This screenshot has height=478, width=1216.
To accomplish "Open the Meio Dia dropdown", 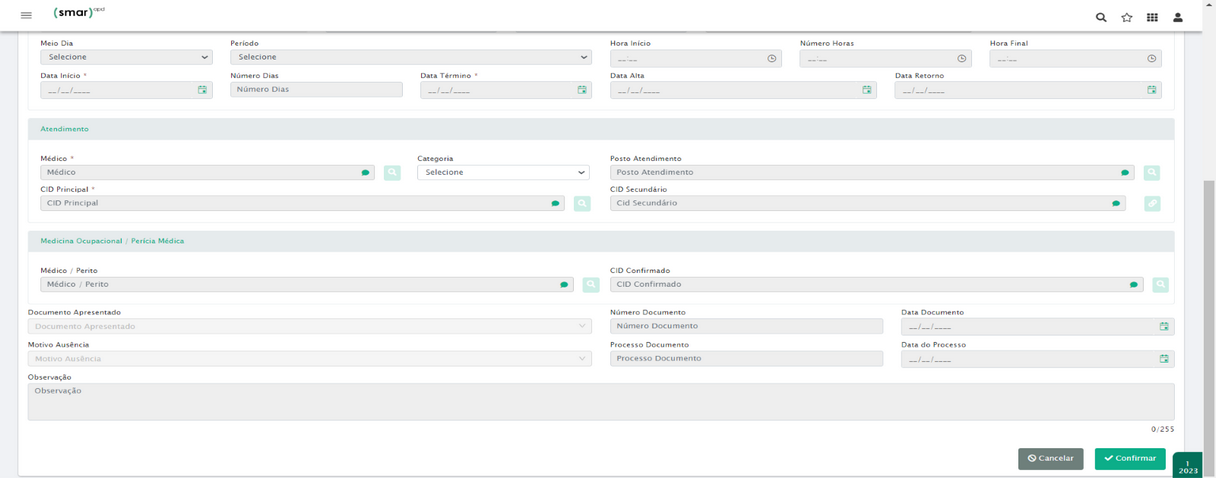I will coord(126,58).
